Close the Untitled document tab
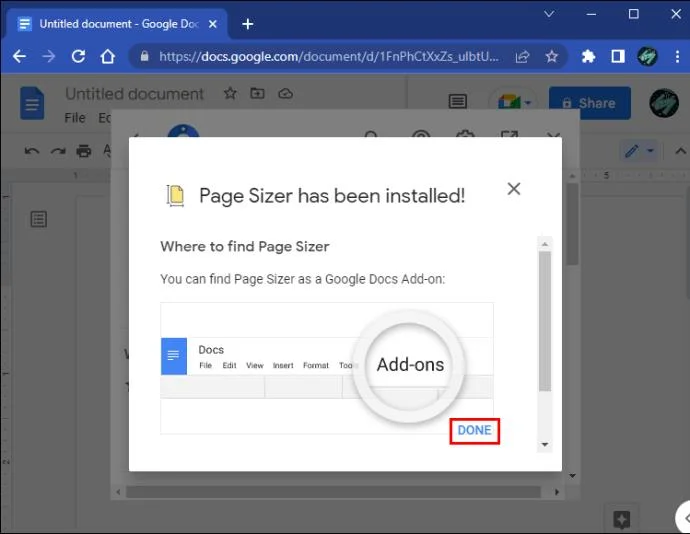Viewport: 690px width, 534px height. coord(213,24)
